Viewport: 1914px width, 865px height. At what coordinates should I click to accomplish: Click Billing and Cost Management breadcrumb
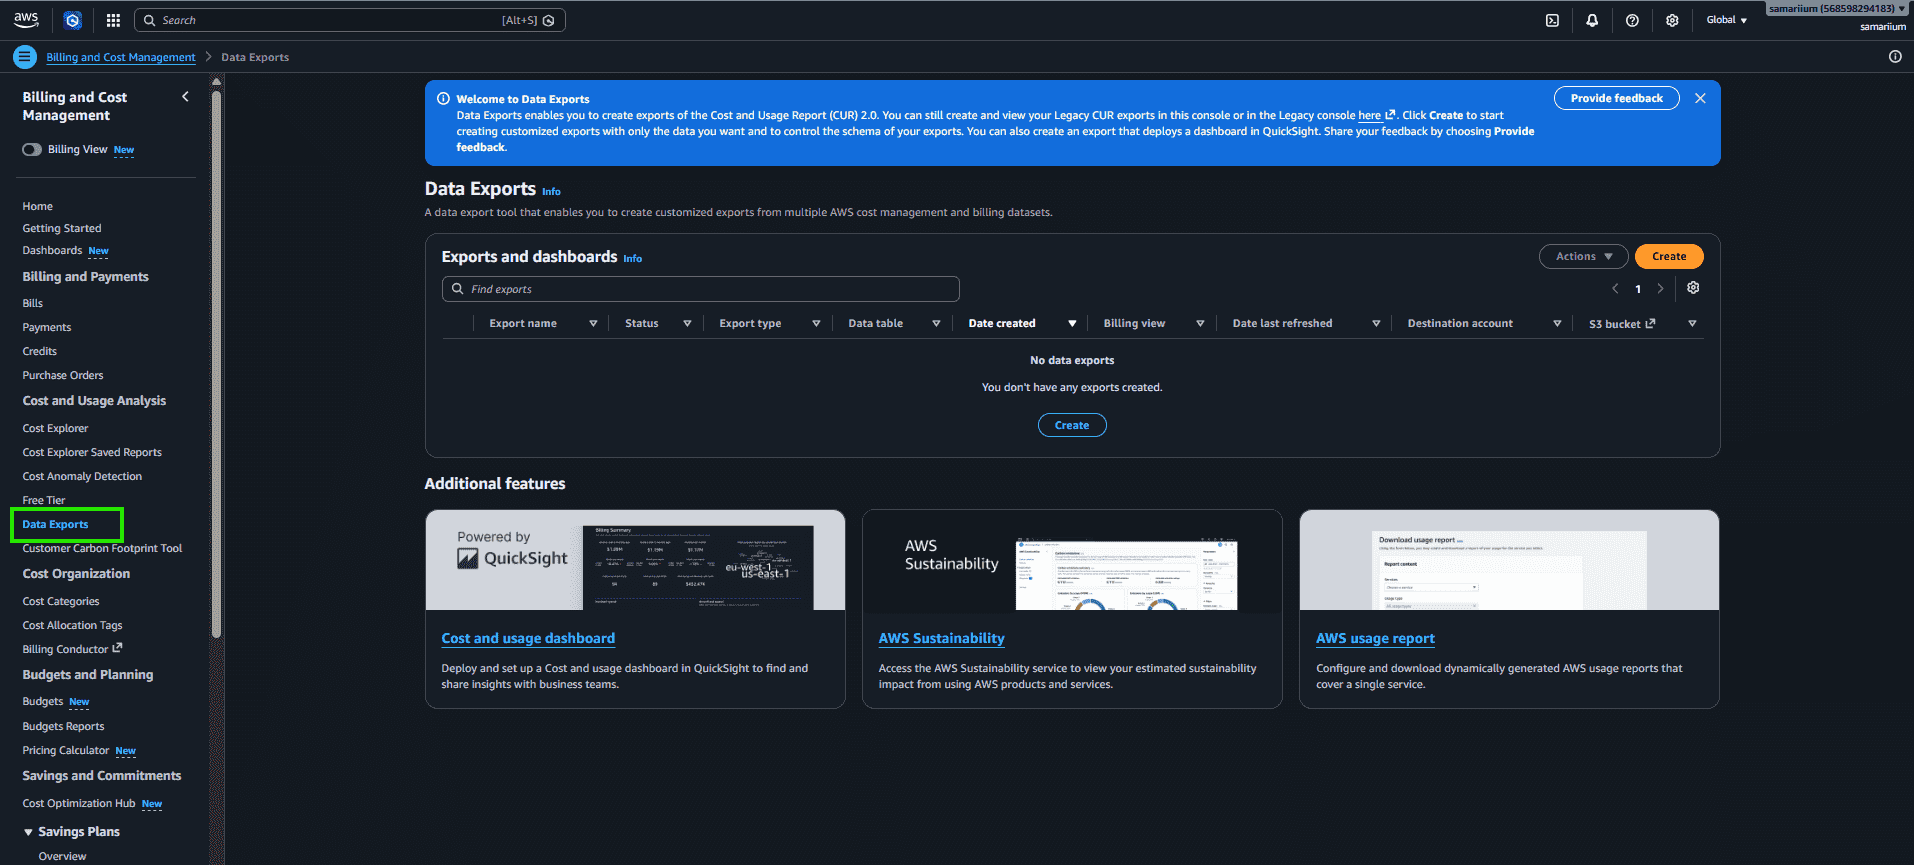coord(121,57)
